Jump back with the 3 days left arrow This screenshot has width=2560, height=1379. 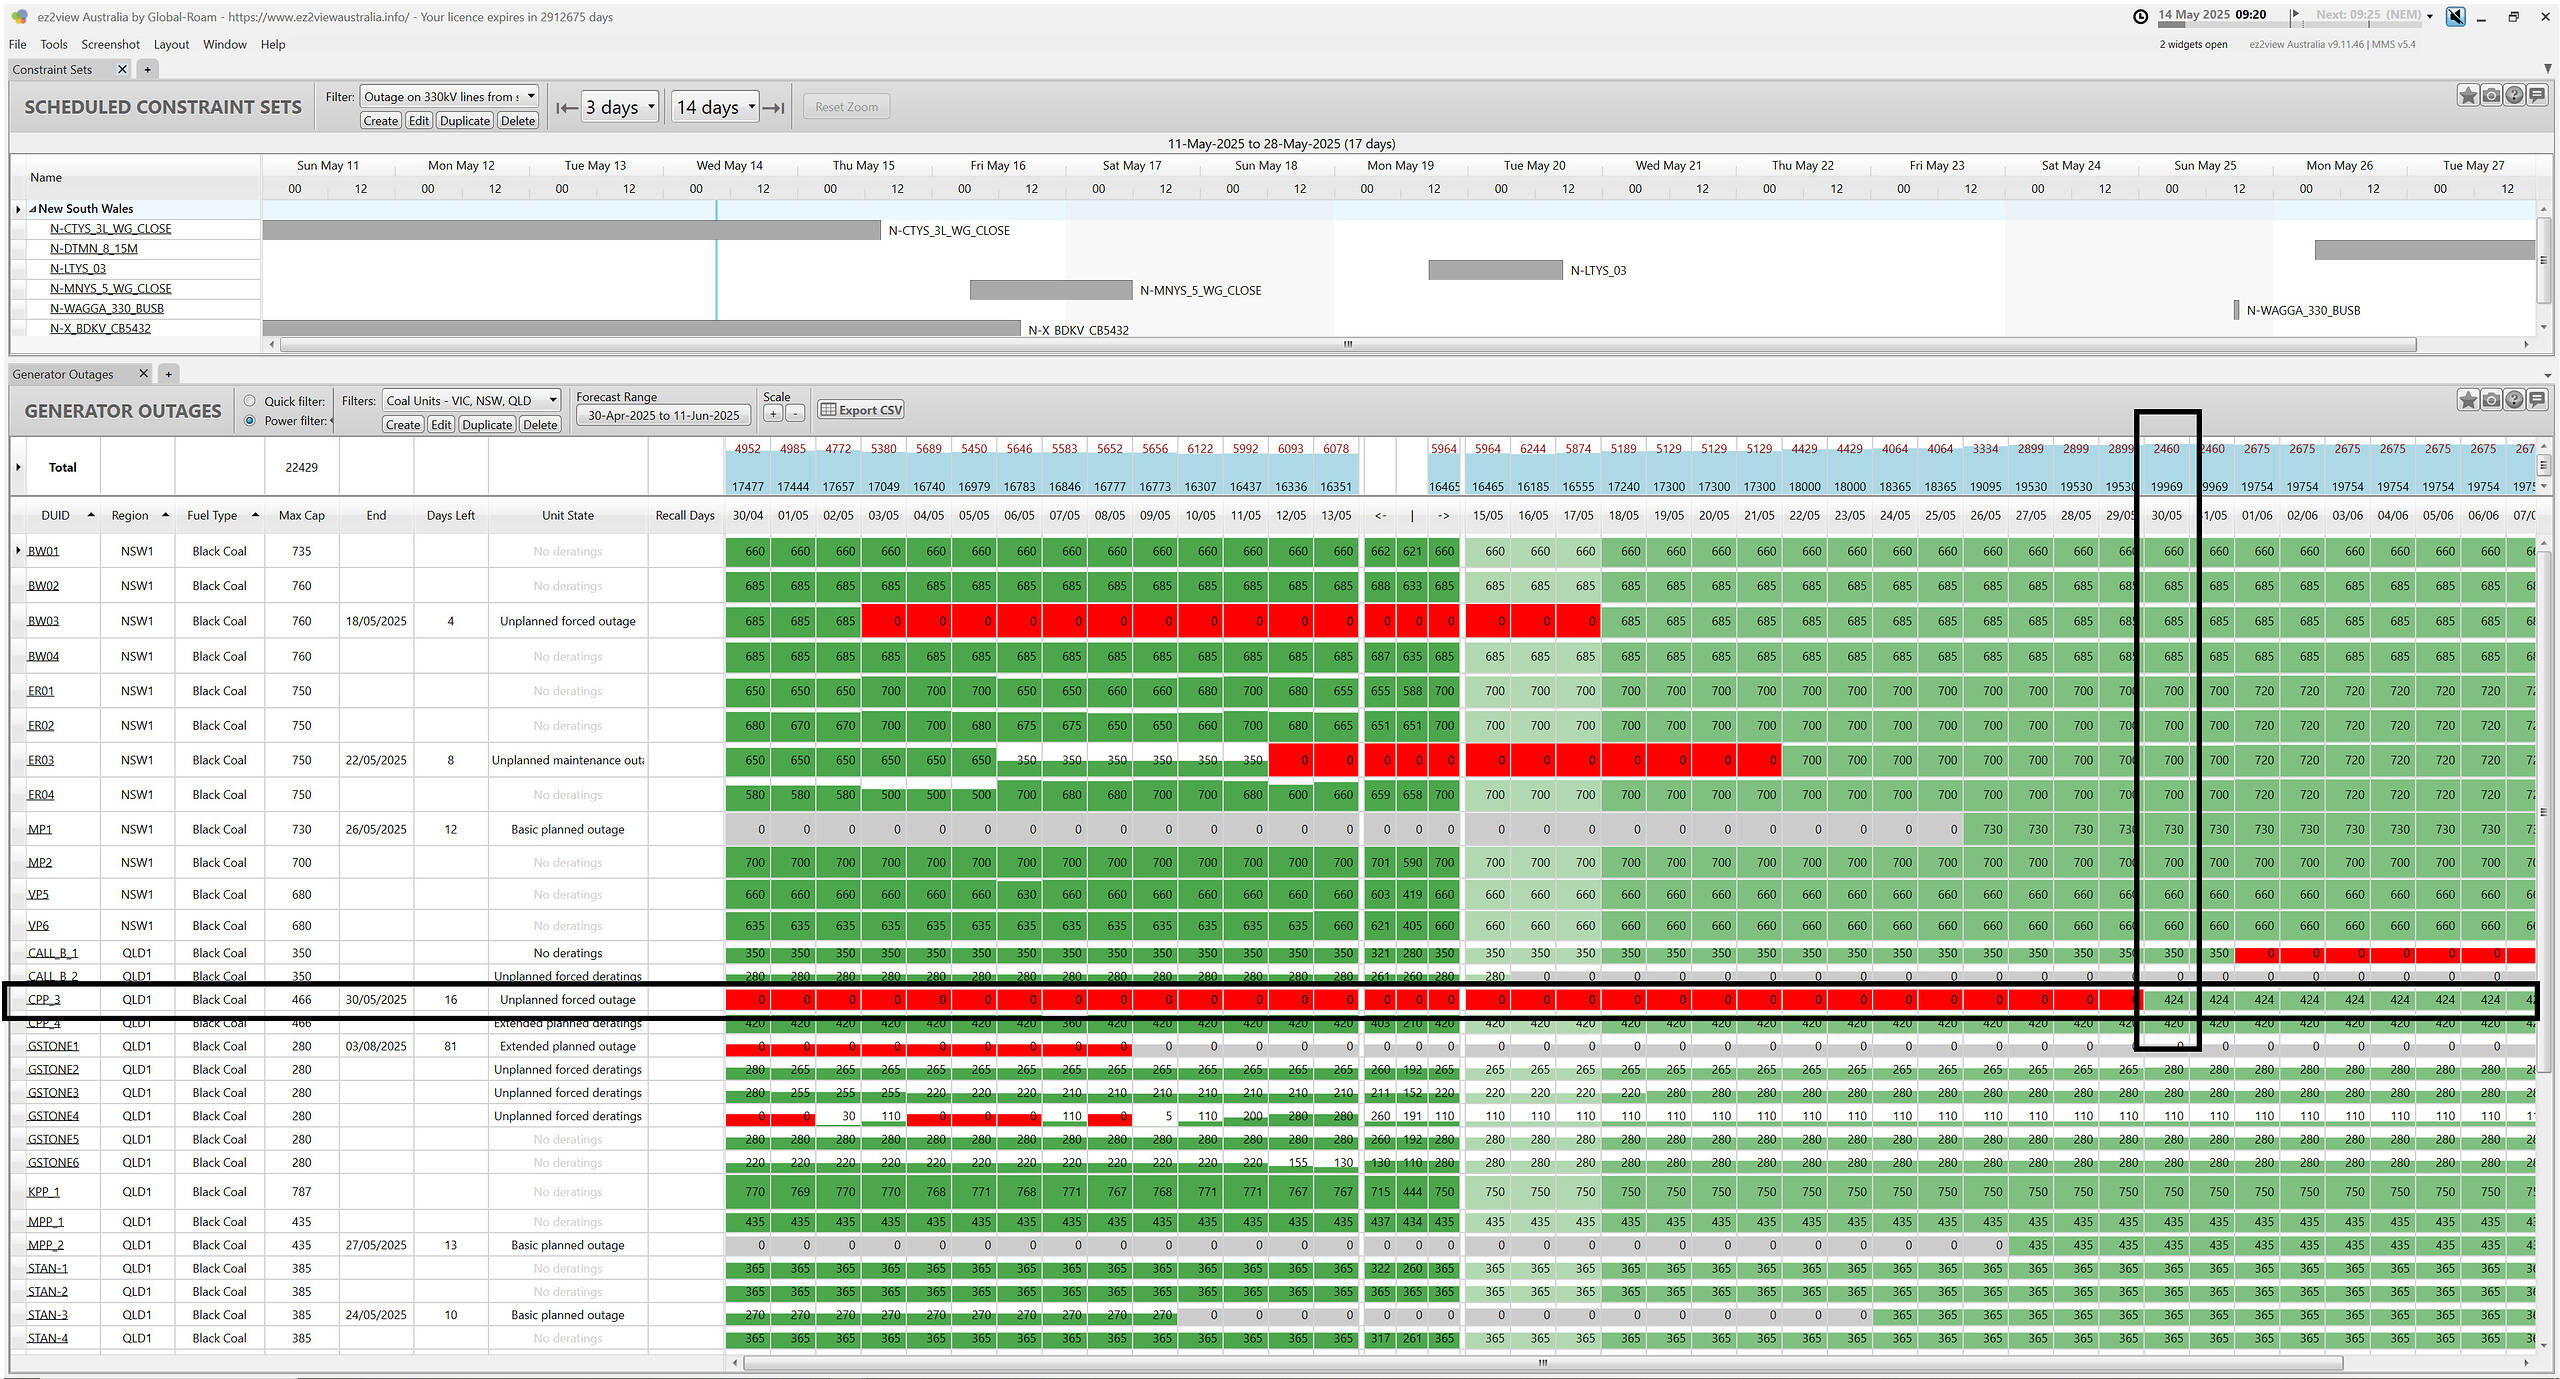coord(567,107)
